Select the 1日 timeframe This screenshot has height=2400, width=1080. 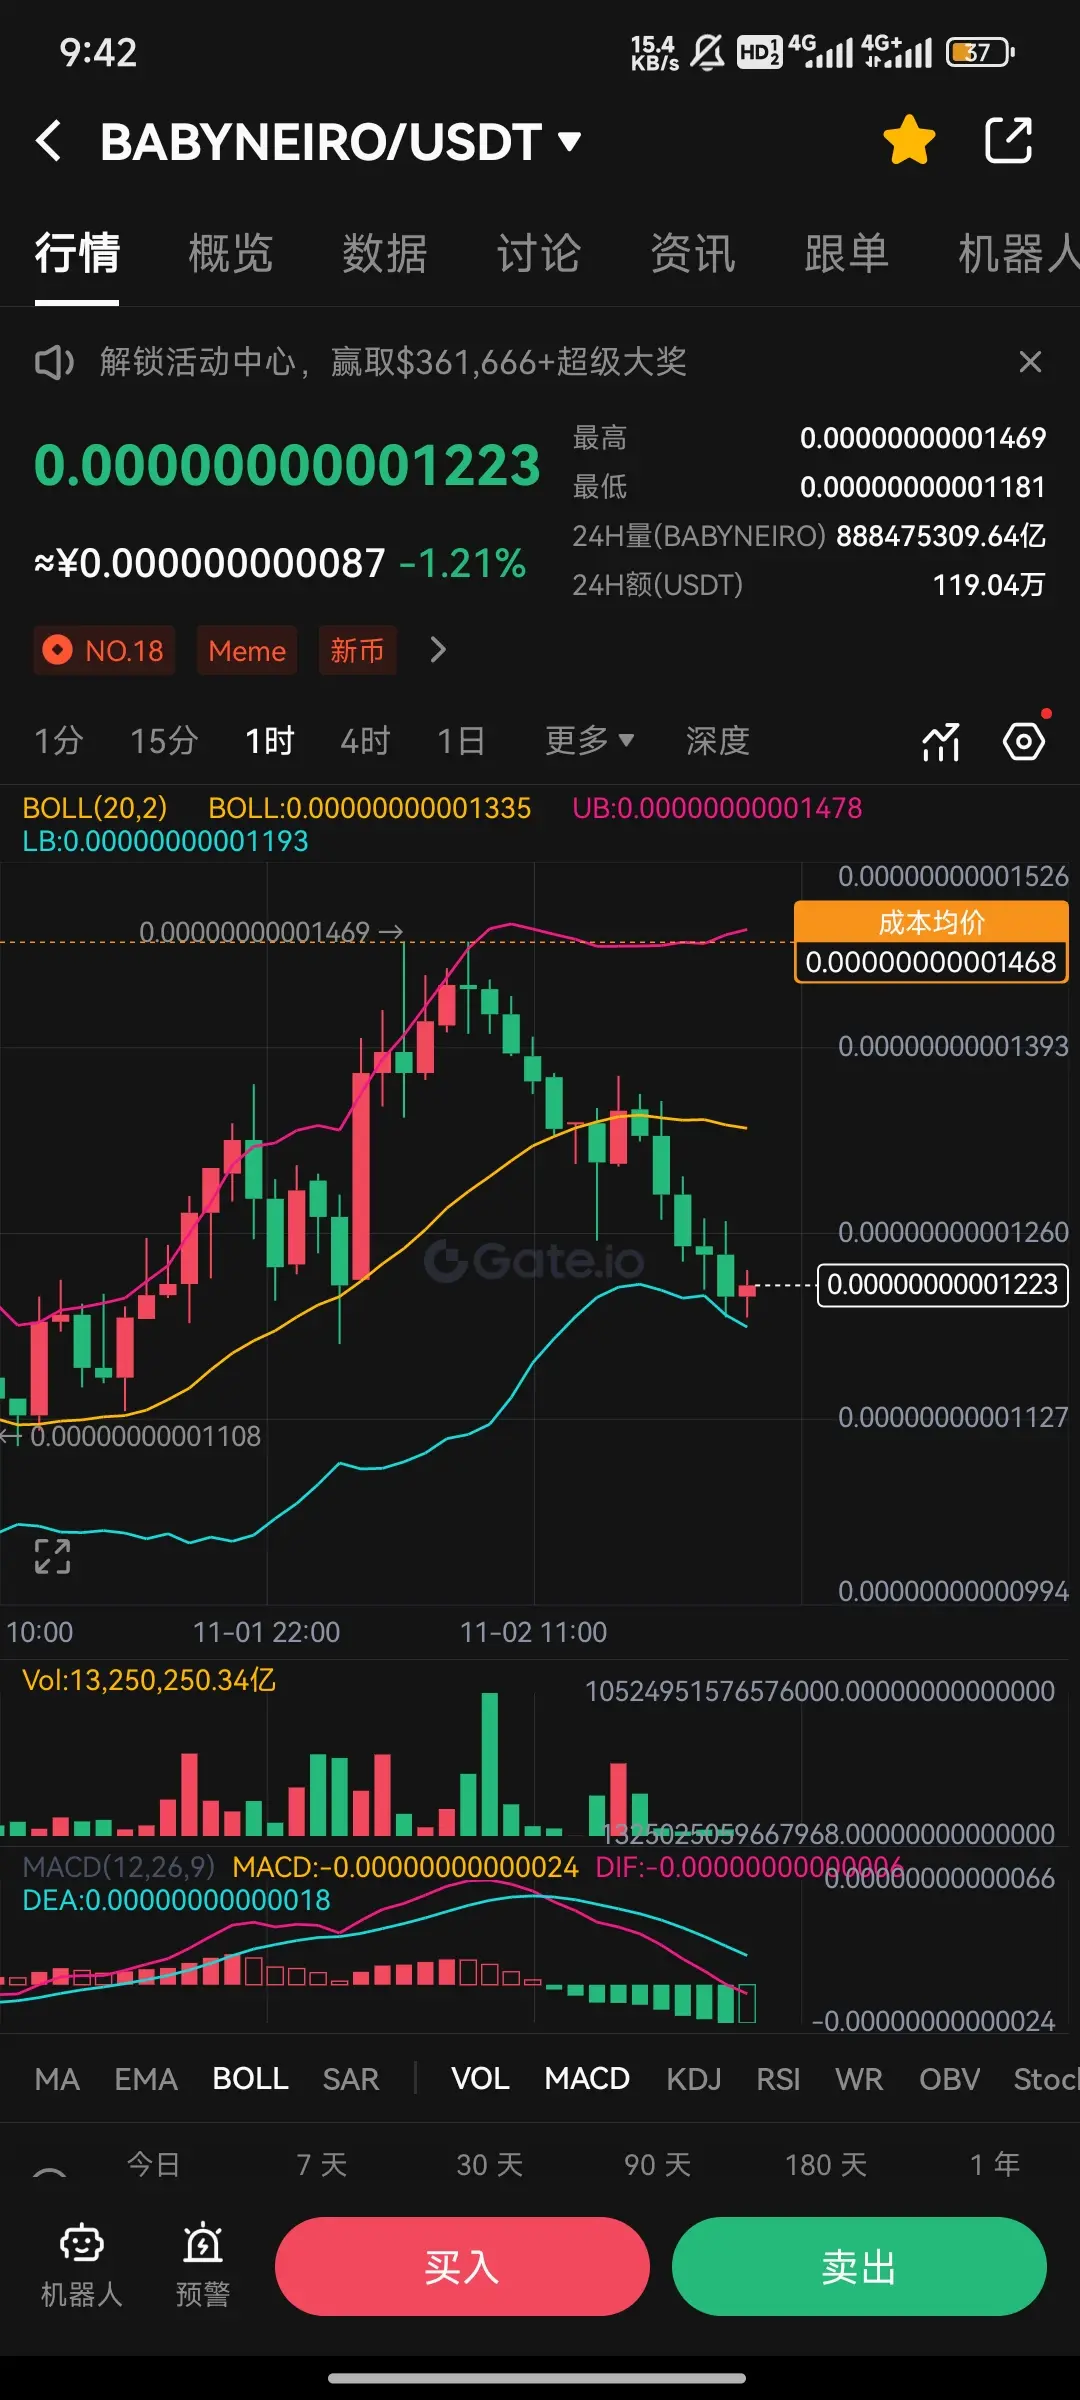point(461,741)
